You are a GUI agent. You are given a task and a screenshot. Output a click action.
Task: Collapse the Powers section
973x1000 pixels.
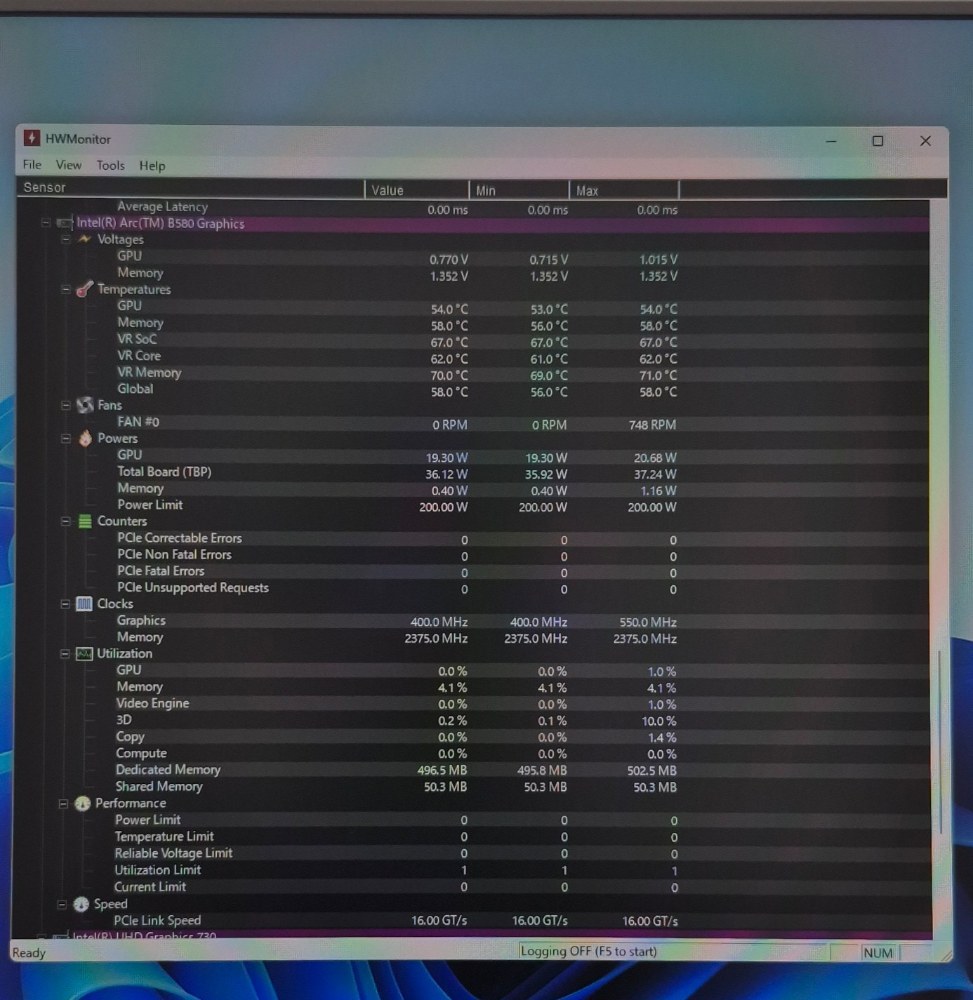pyautogui.click(x=66, y=438)
